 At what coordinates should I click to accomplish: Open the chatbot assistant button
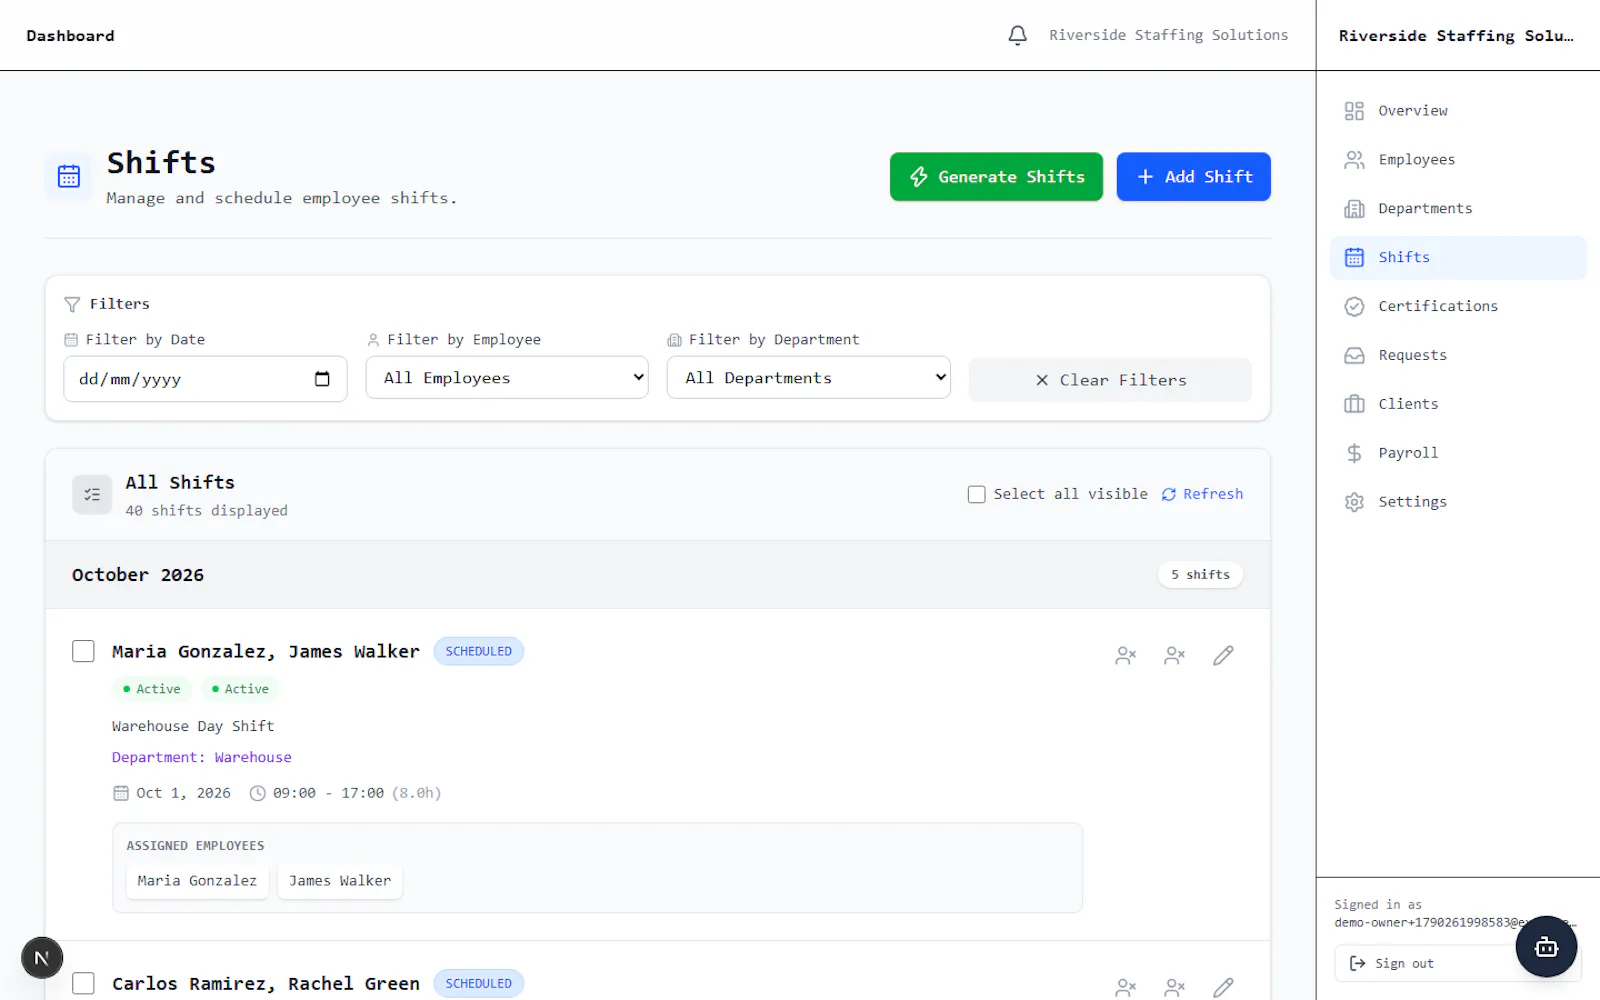pos(1546,946)
